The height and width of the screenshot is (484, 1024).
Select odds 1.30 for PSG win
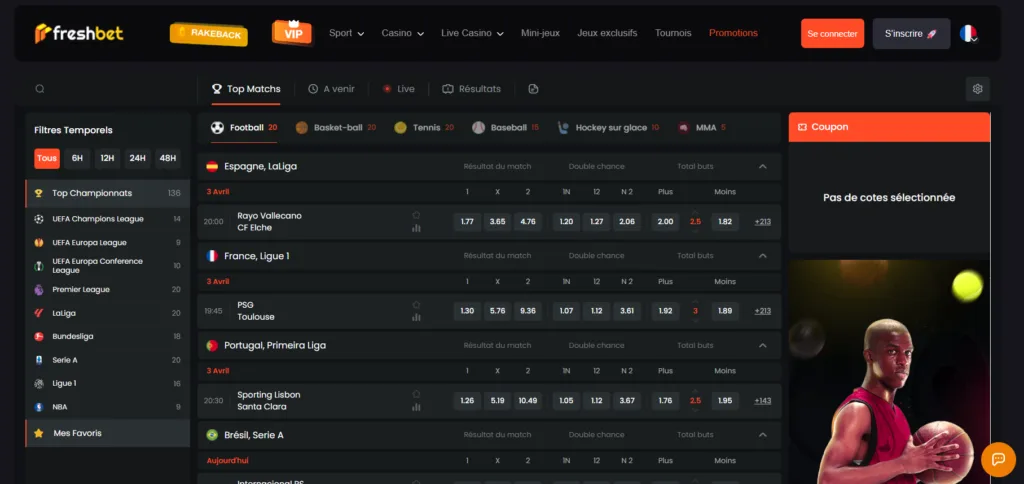(x=467, y=311)
